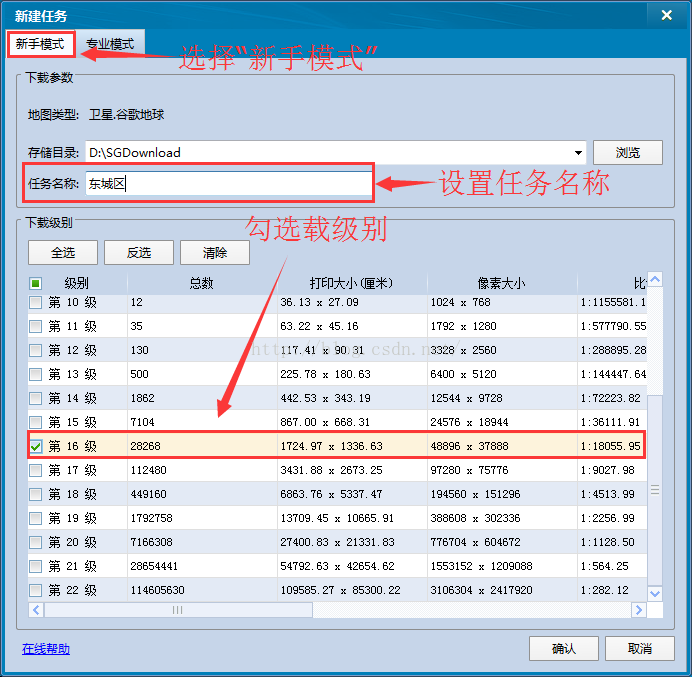
Task: Click the horizontal scrollbar thumb
Action: 178,610
